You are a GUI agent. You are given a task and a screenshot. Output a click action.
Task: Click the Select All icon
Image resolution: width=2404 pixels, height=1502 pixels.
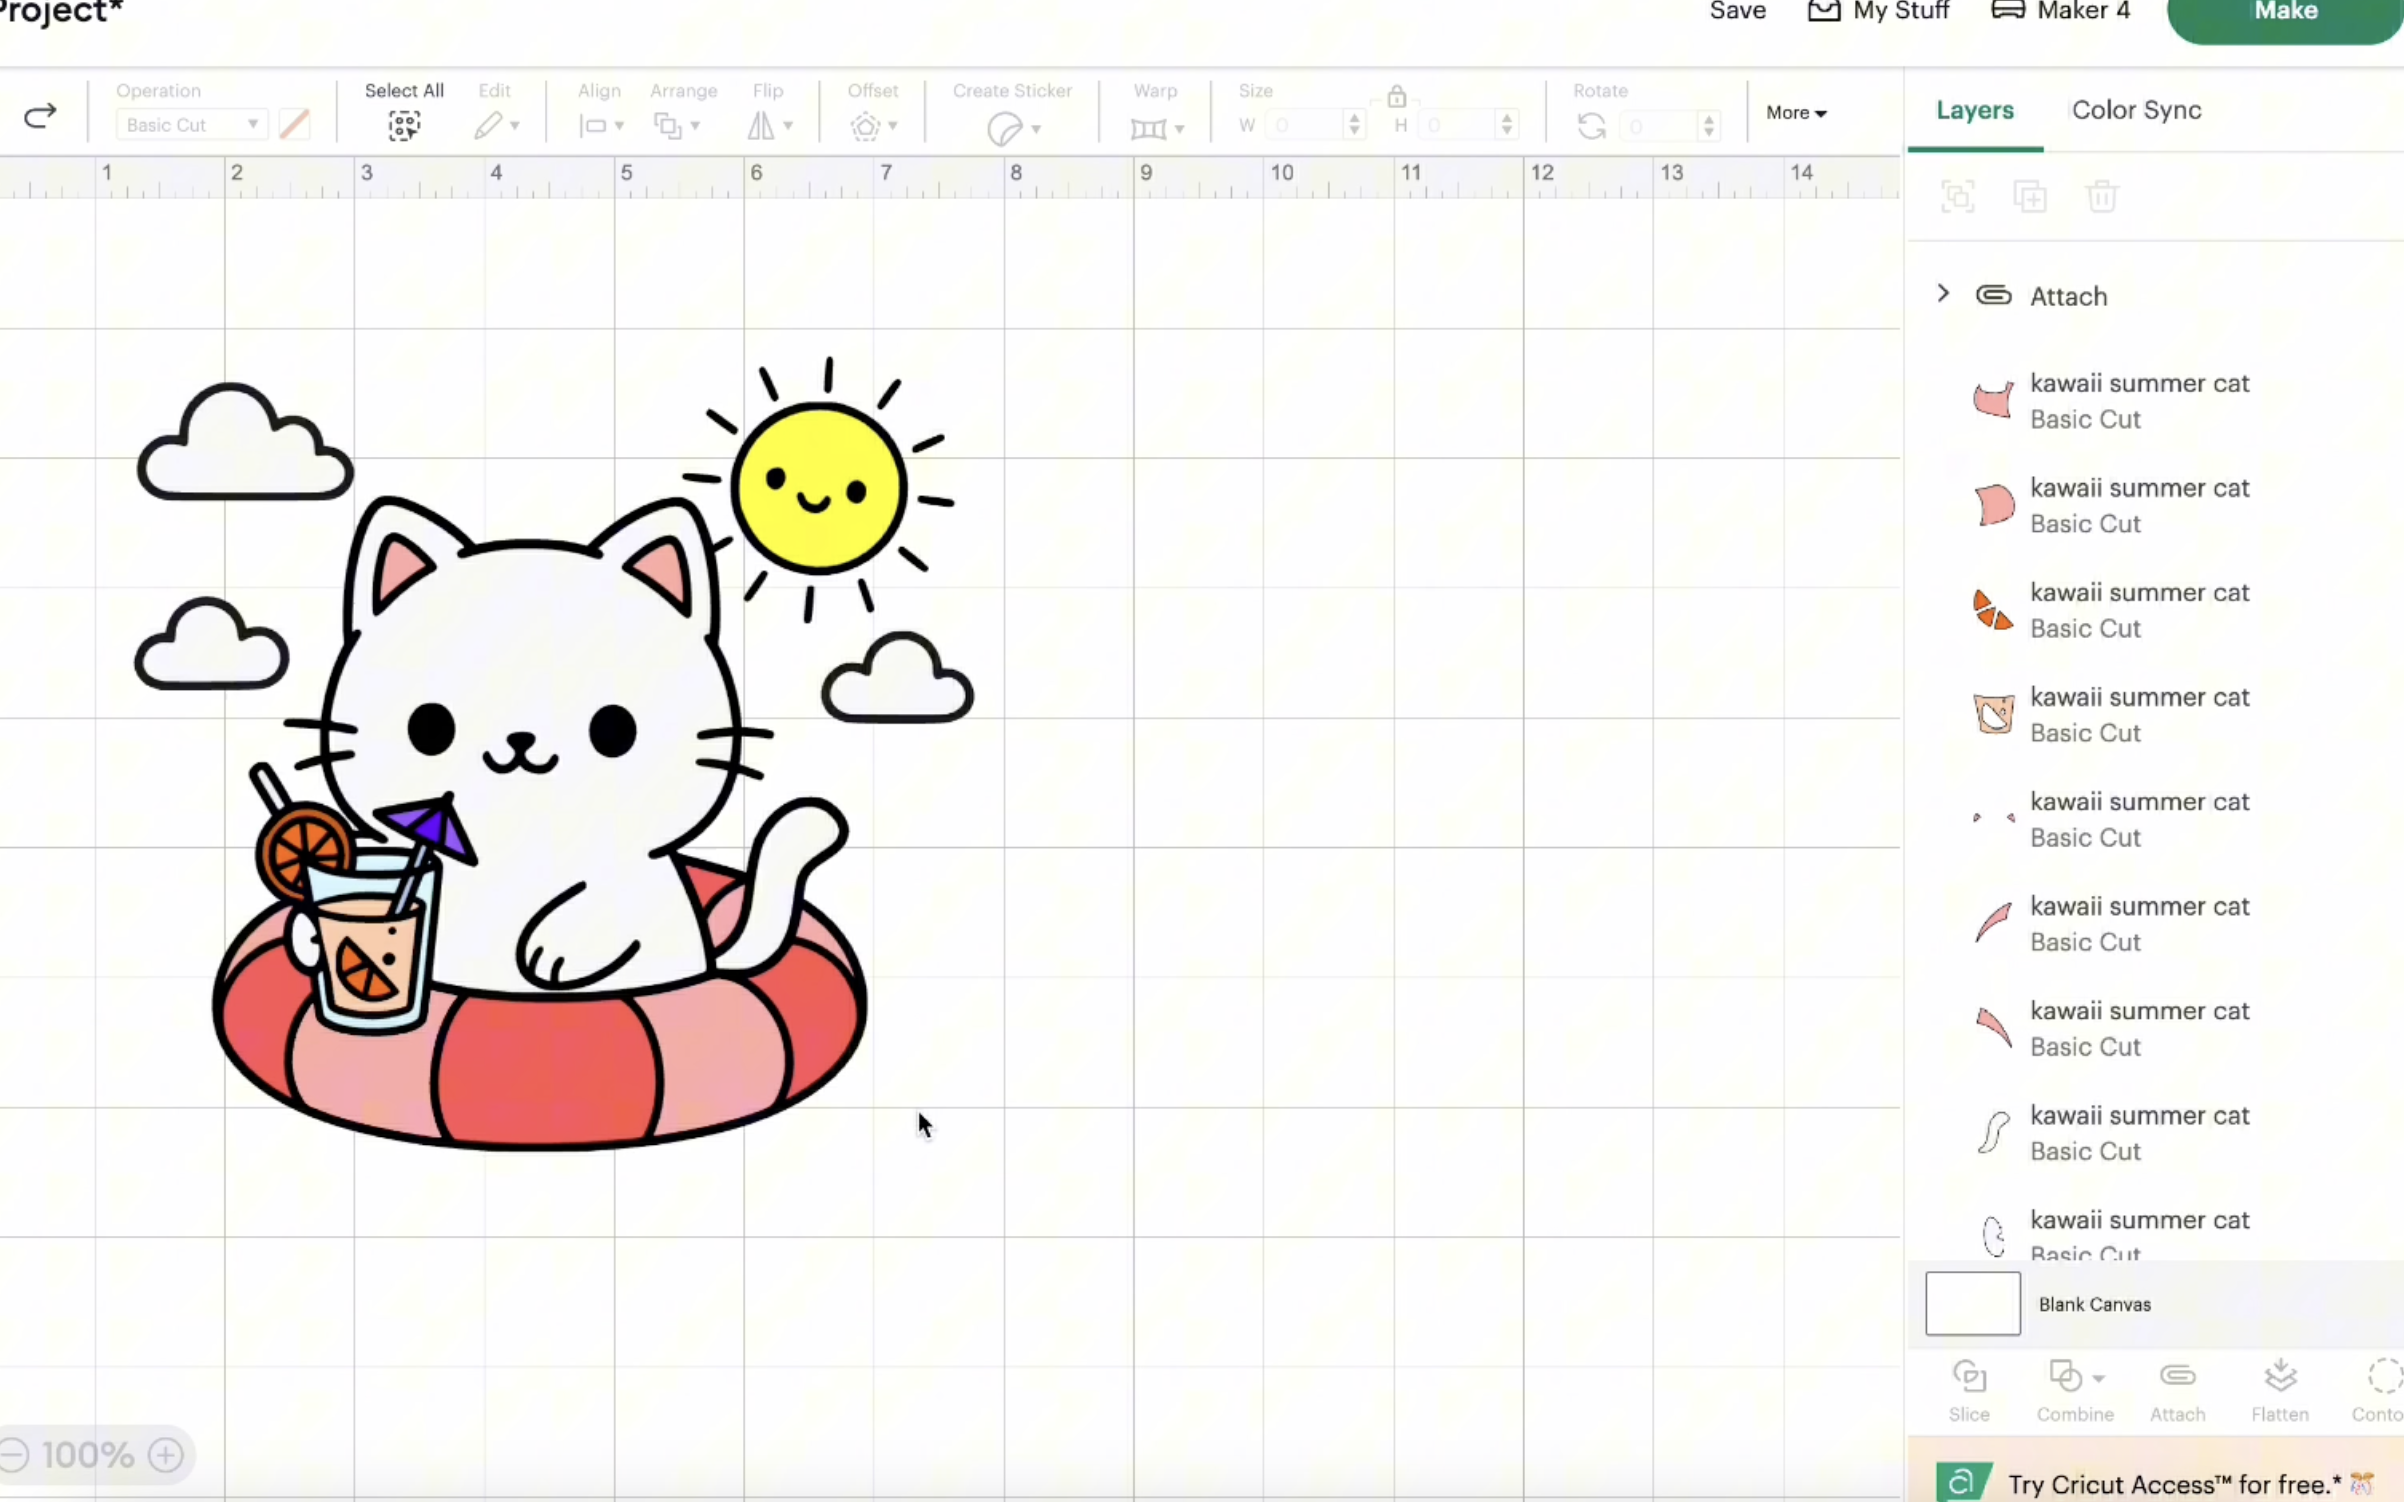[404, 125]
